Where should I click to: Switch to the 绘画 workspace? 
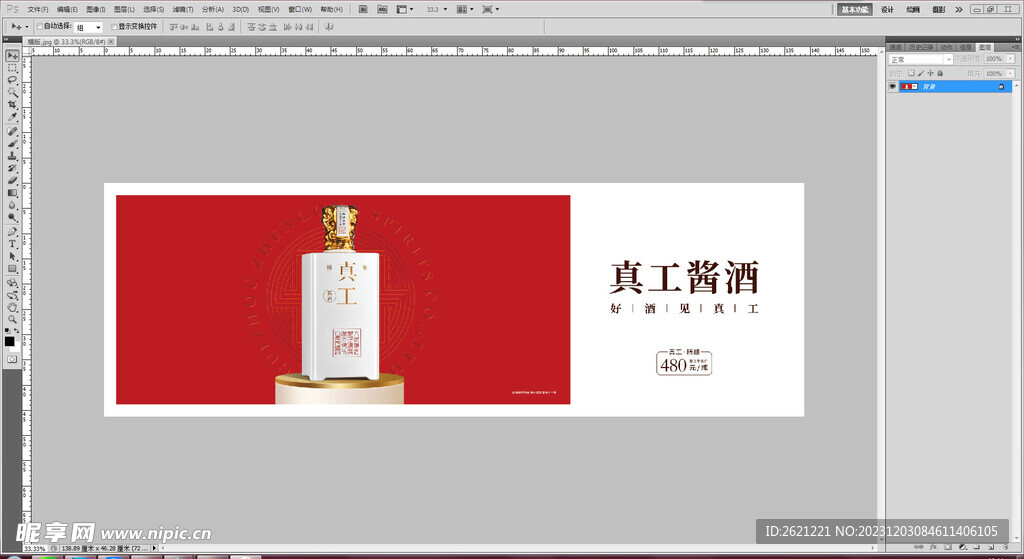point(913,9)
